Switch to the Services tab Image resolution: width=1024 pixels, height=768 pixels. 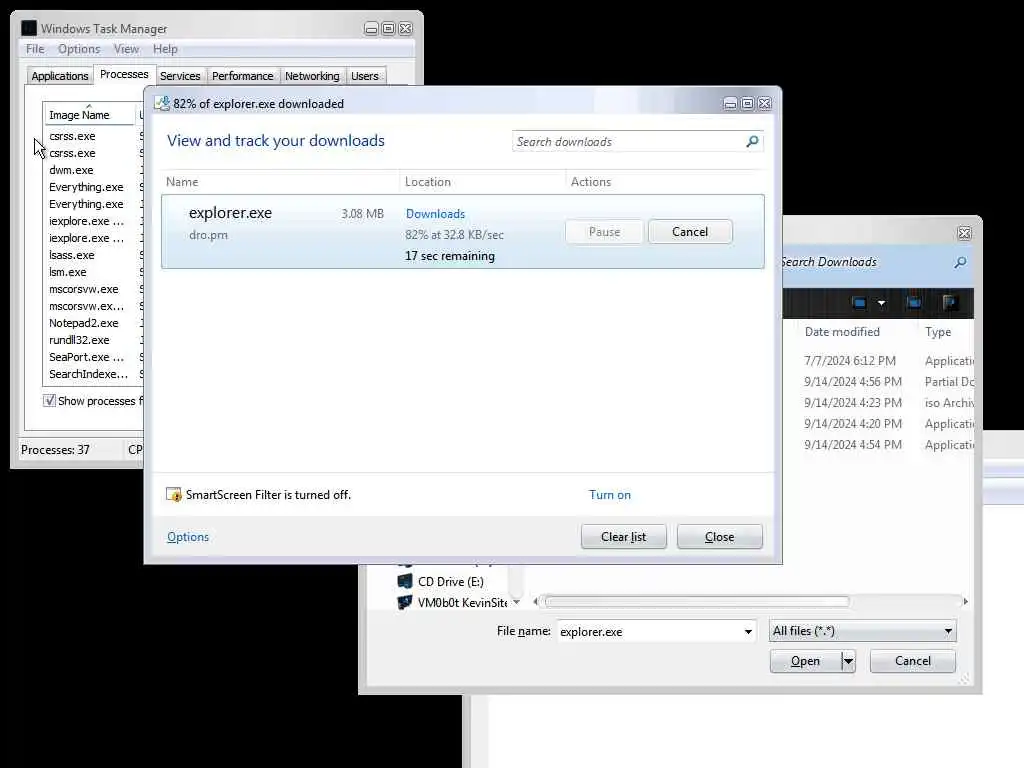(180, 76)
